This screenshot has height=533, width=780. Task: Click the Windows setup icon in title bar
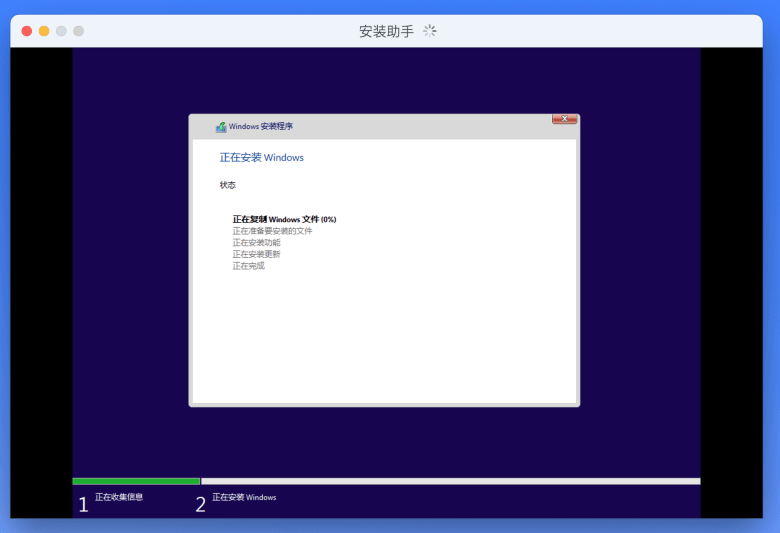[x=221, y=127]
